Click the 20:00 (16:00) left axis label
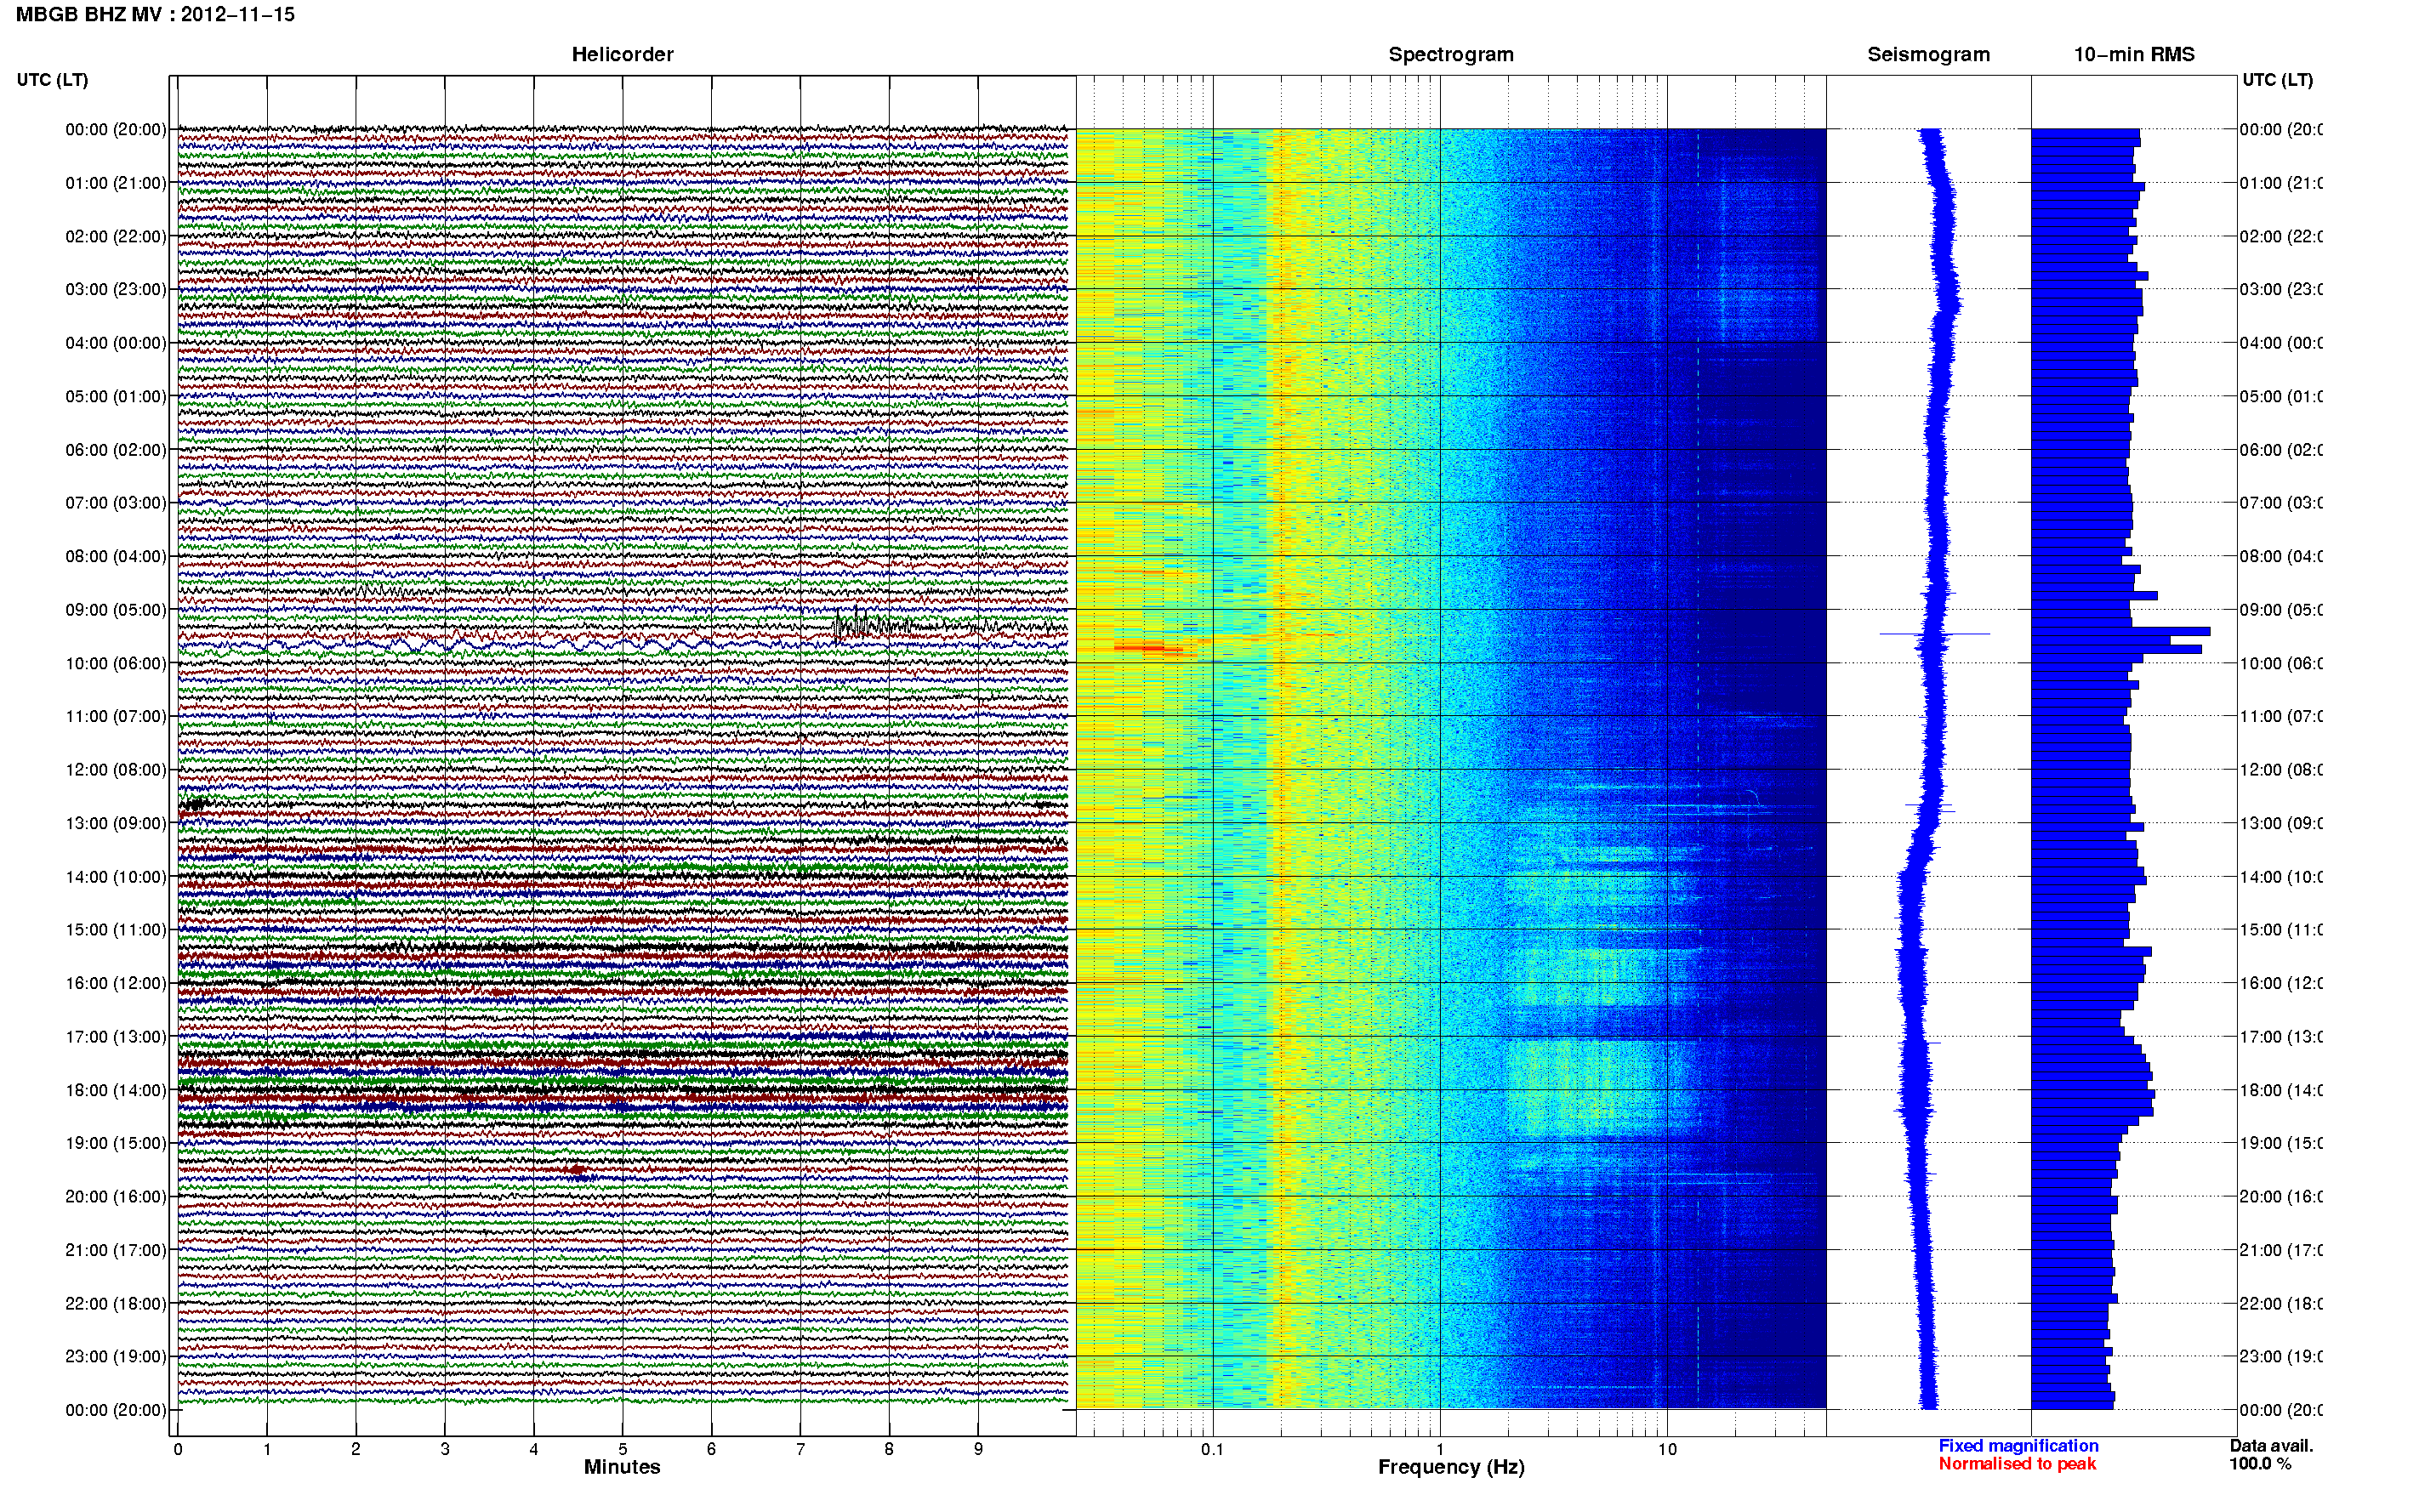 coord(116,1197)
